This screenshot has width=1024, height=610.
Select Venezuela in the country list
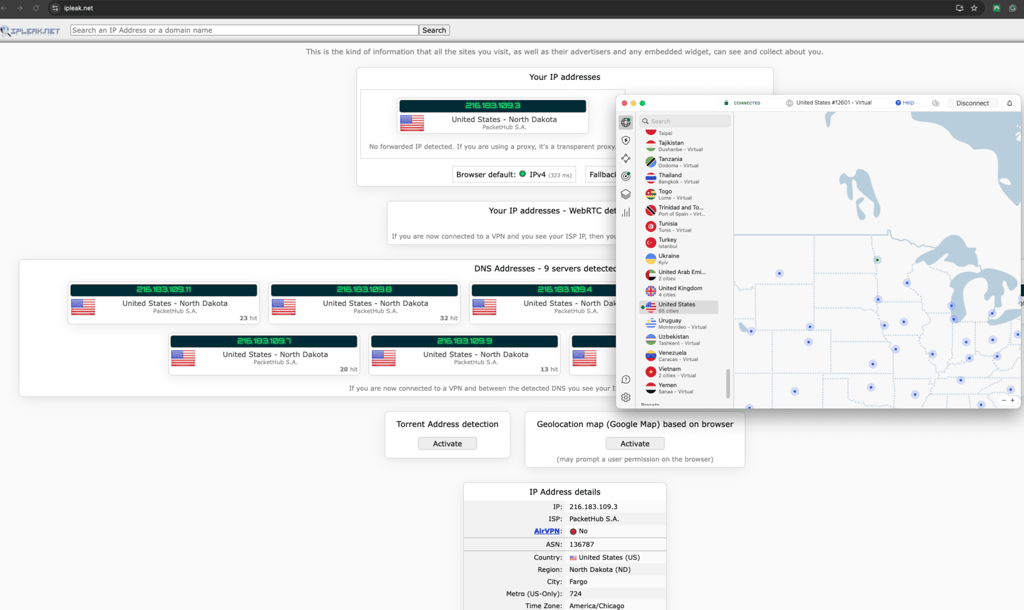click(679, 355)
